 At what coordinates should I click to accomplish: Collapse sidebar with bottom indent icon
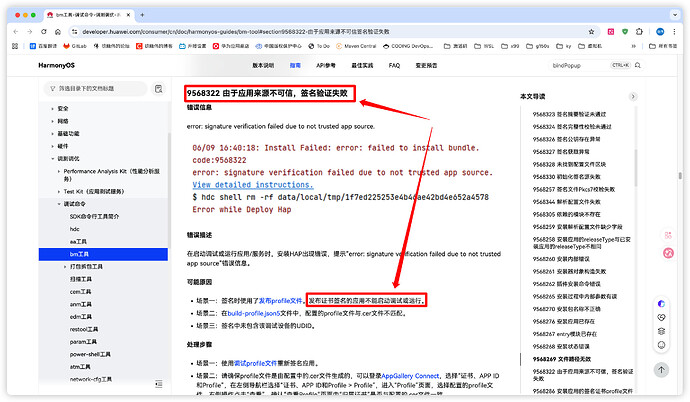coord(158,384)
